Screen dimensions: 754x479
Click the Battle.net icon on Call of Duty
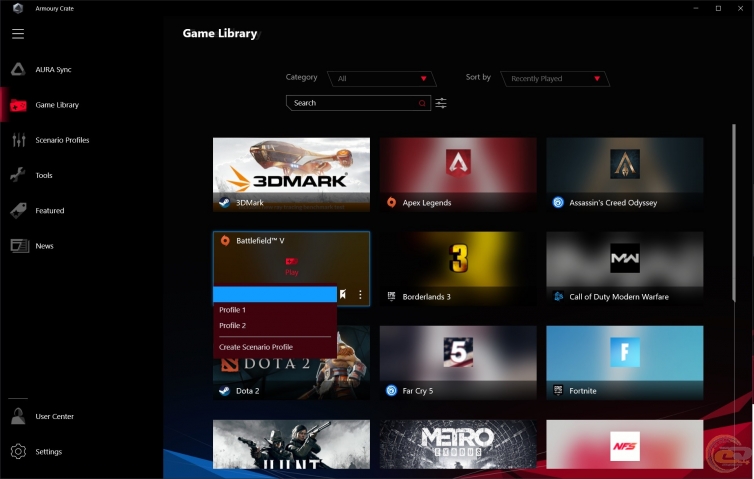558,296
